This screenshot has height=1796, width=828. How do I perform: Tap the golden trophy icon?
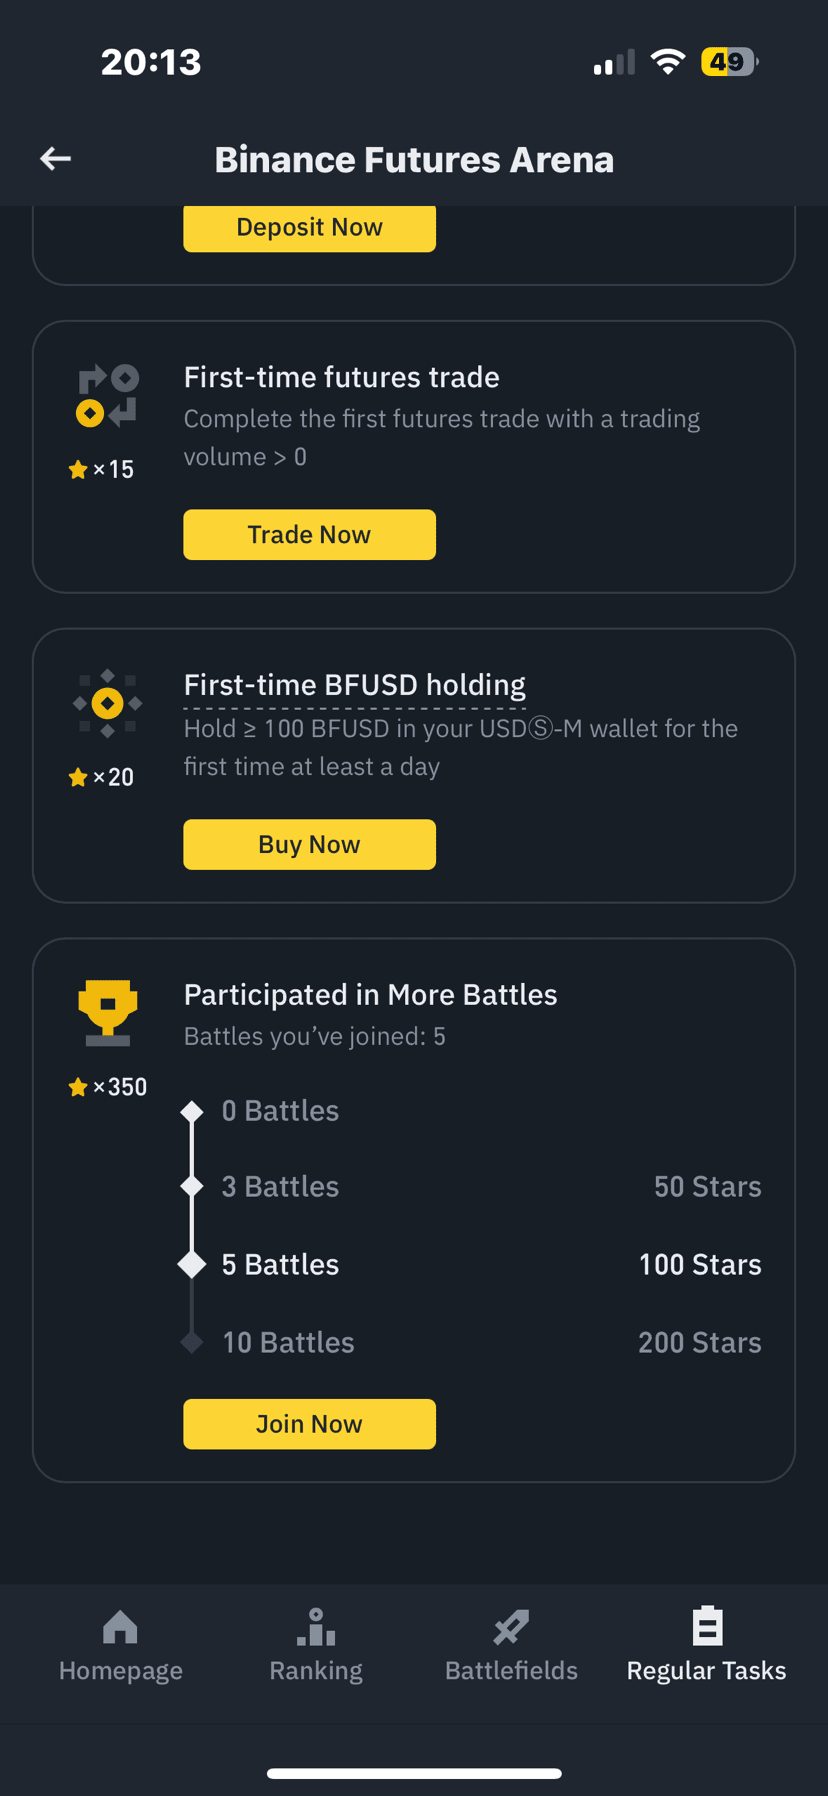coord(108,1013)
